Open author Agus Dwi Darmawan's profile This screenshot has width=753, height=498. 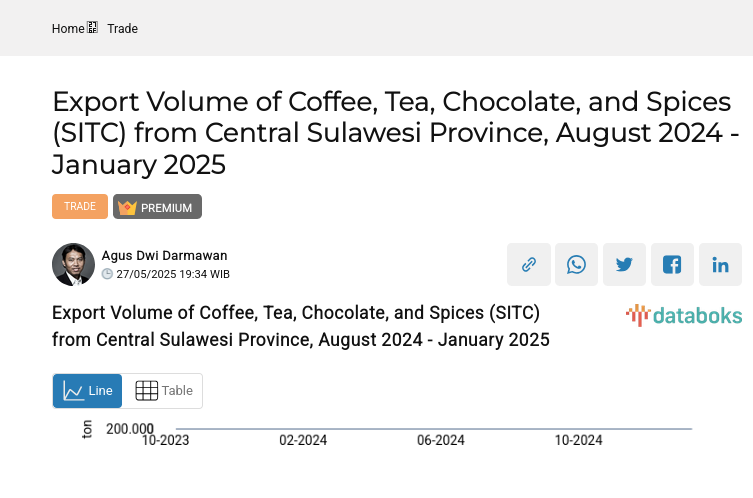[166, 255]
